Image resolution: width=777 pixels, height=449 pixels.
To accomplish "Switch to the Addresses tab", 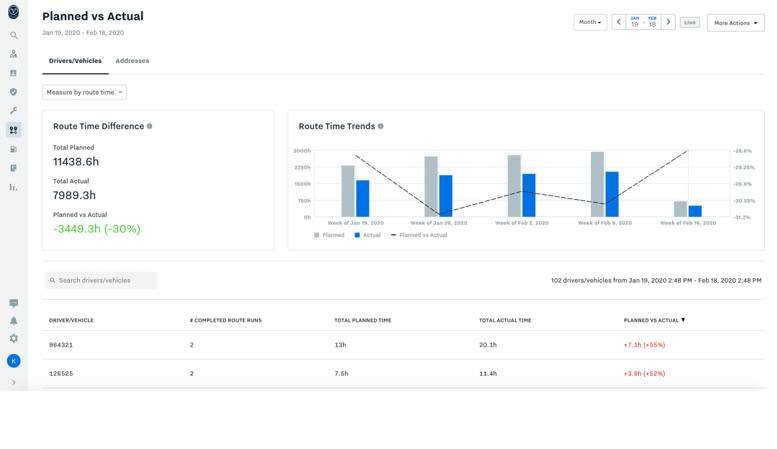I will point(132,60).
